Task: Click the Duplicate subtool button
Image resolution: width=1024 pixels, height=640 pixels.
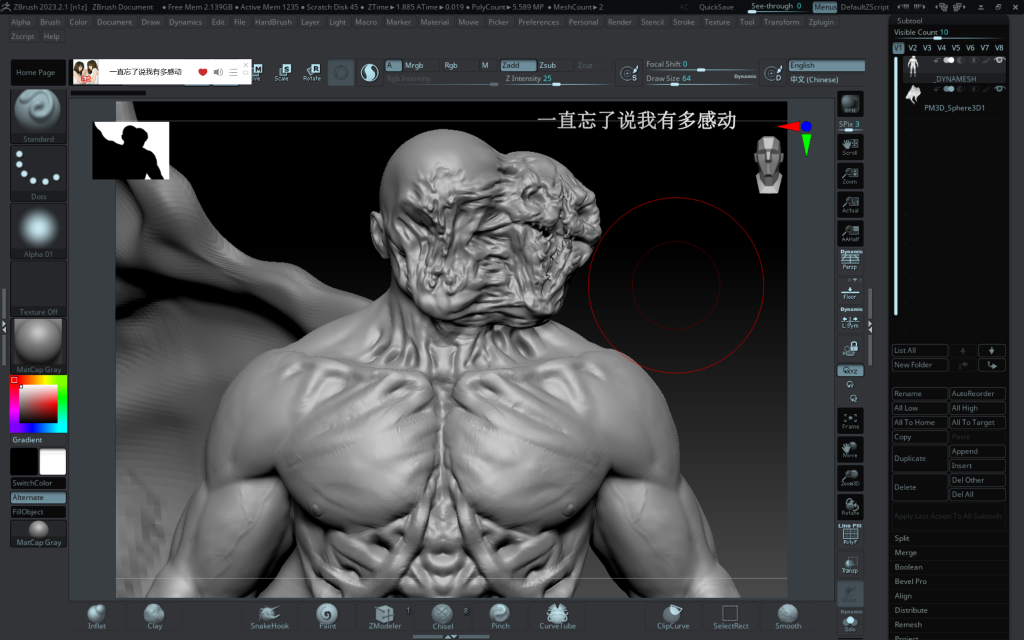Action: pyautogui.click(x=919, y=458)
